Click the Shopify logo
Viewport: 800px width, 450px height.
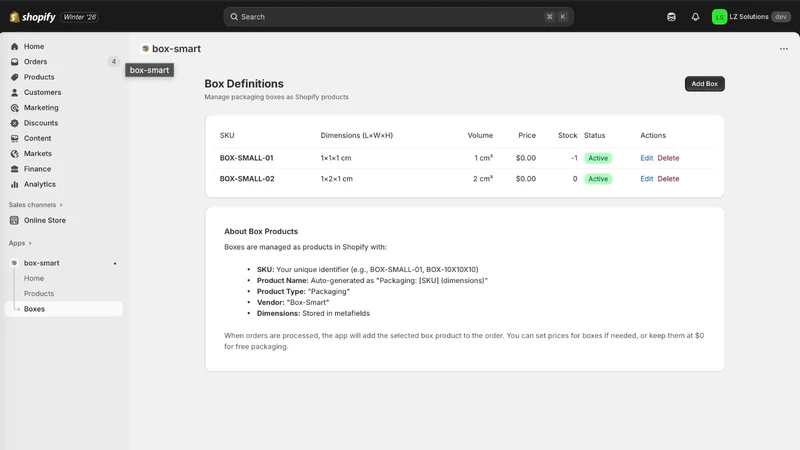pyautogui.click(x=32, y=17)
